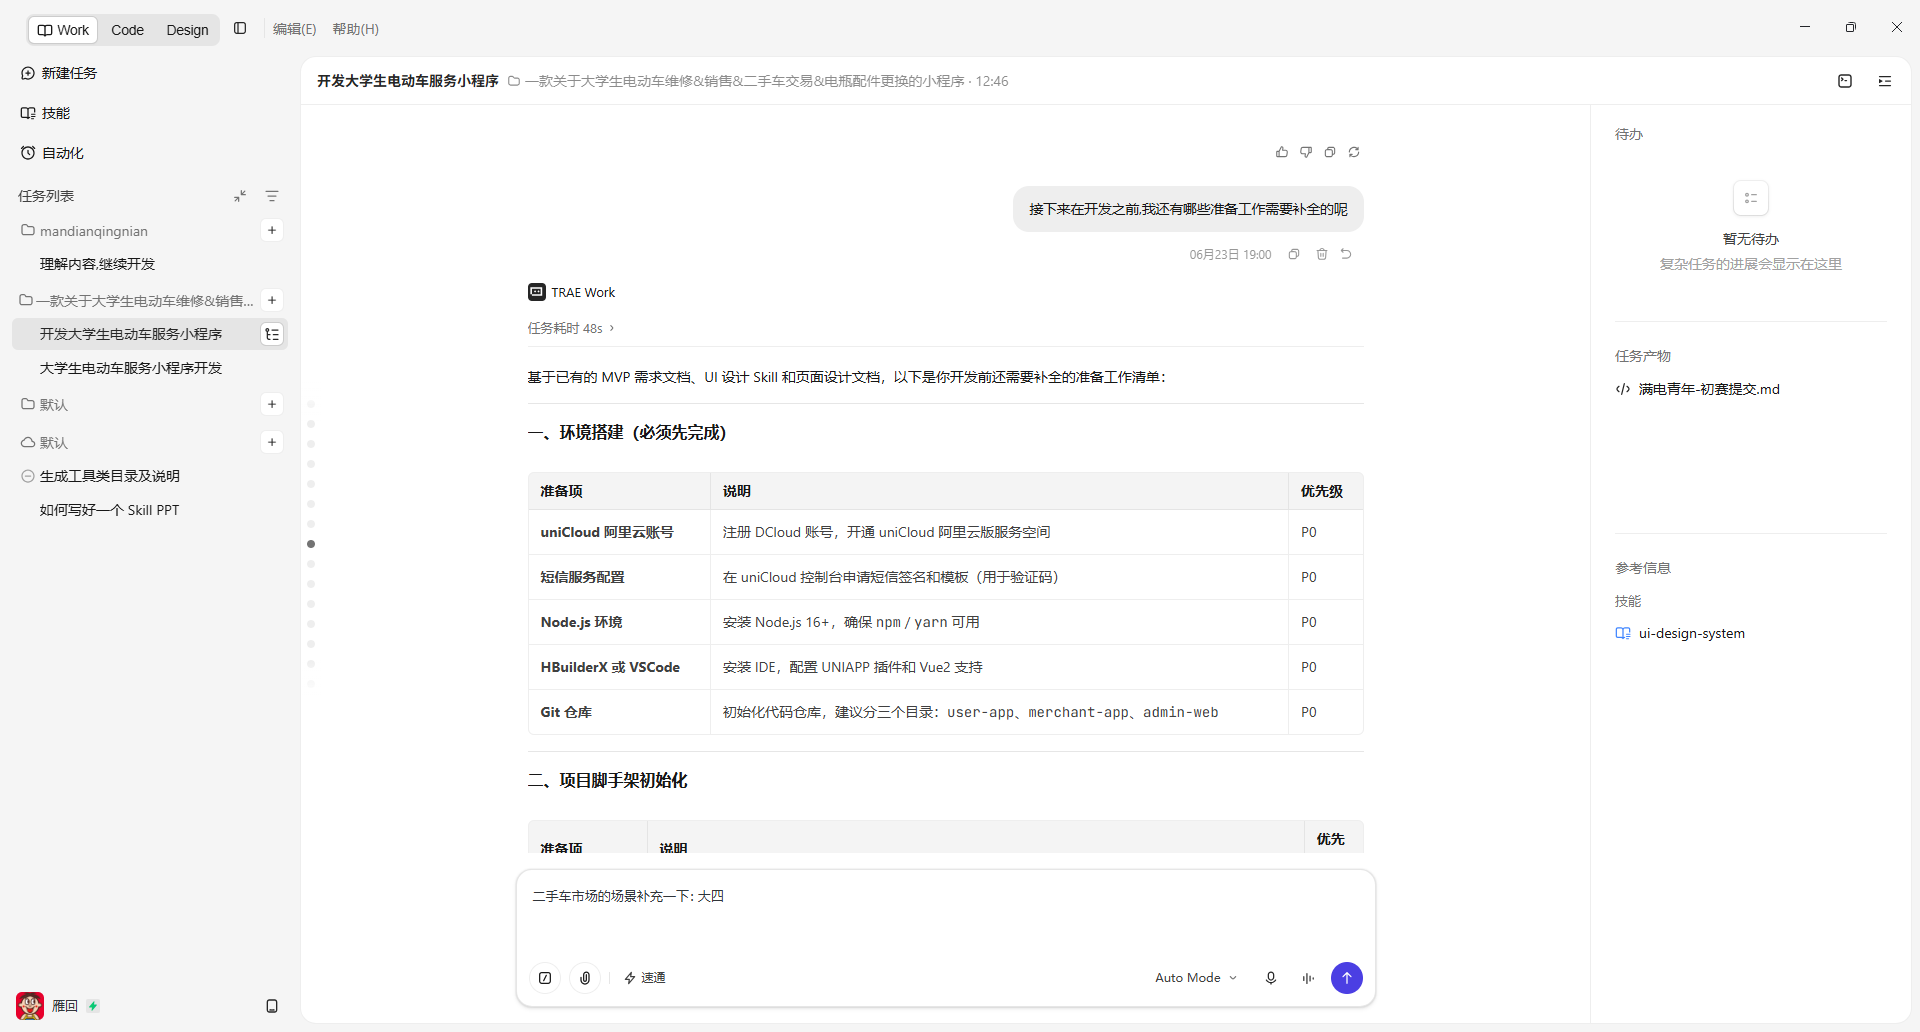Click the TRAE Work agent icon

537,292
